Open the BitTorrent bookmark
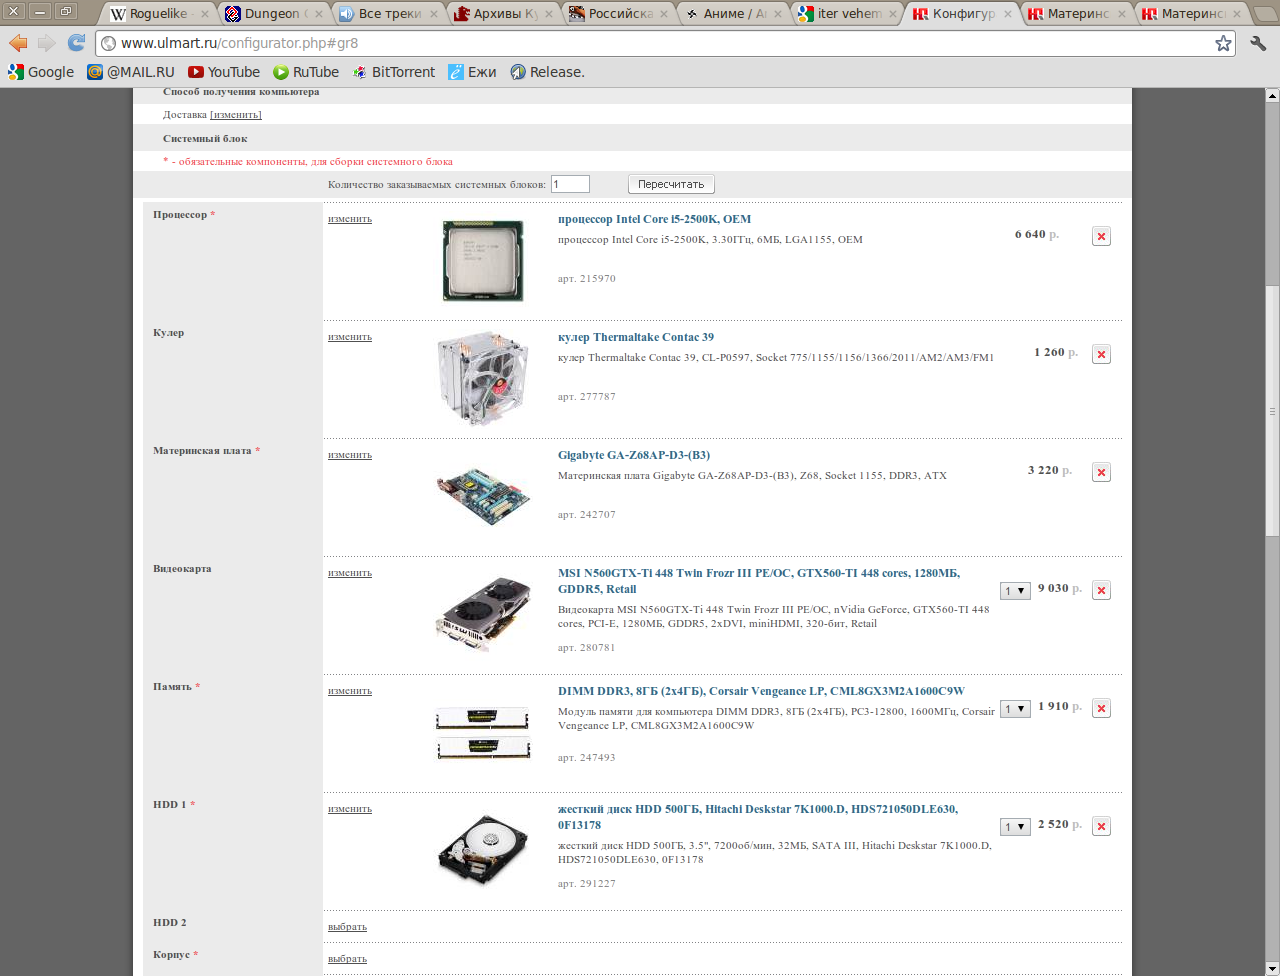This screenshot has width=1280, height=976. 394,72
